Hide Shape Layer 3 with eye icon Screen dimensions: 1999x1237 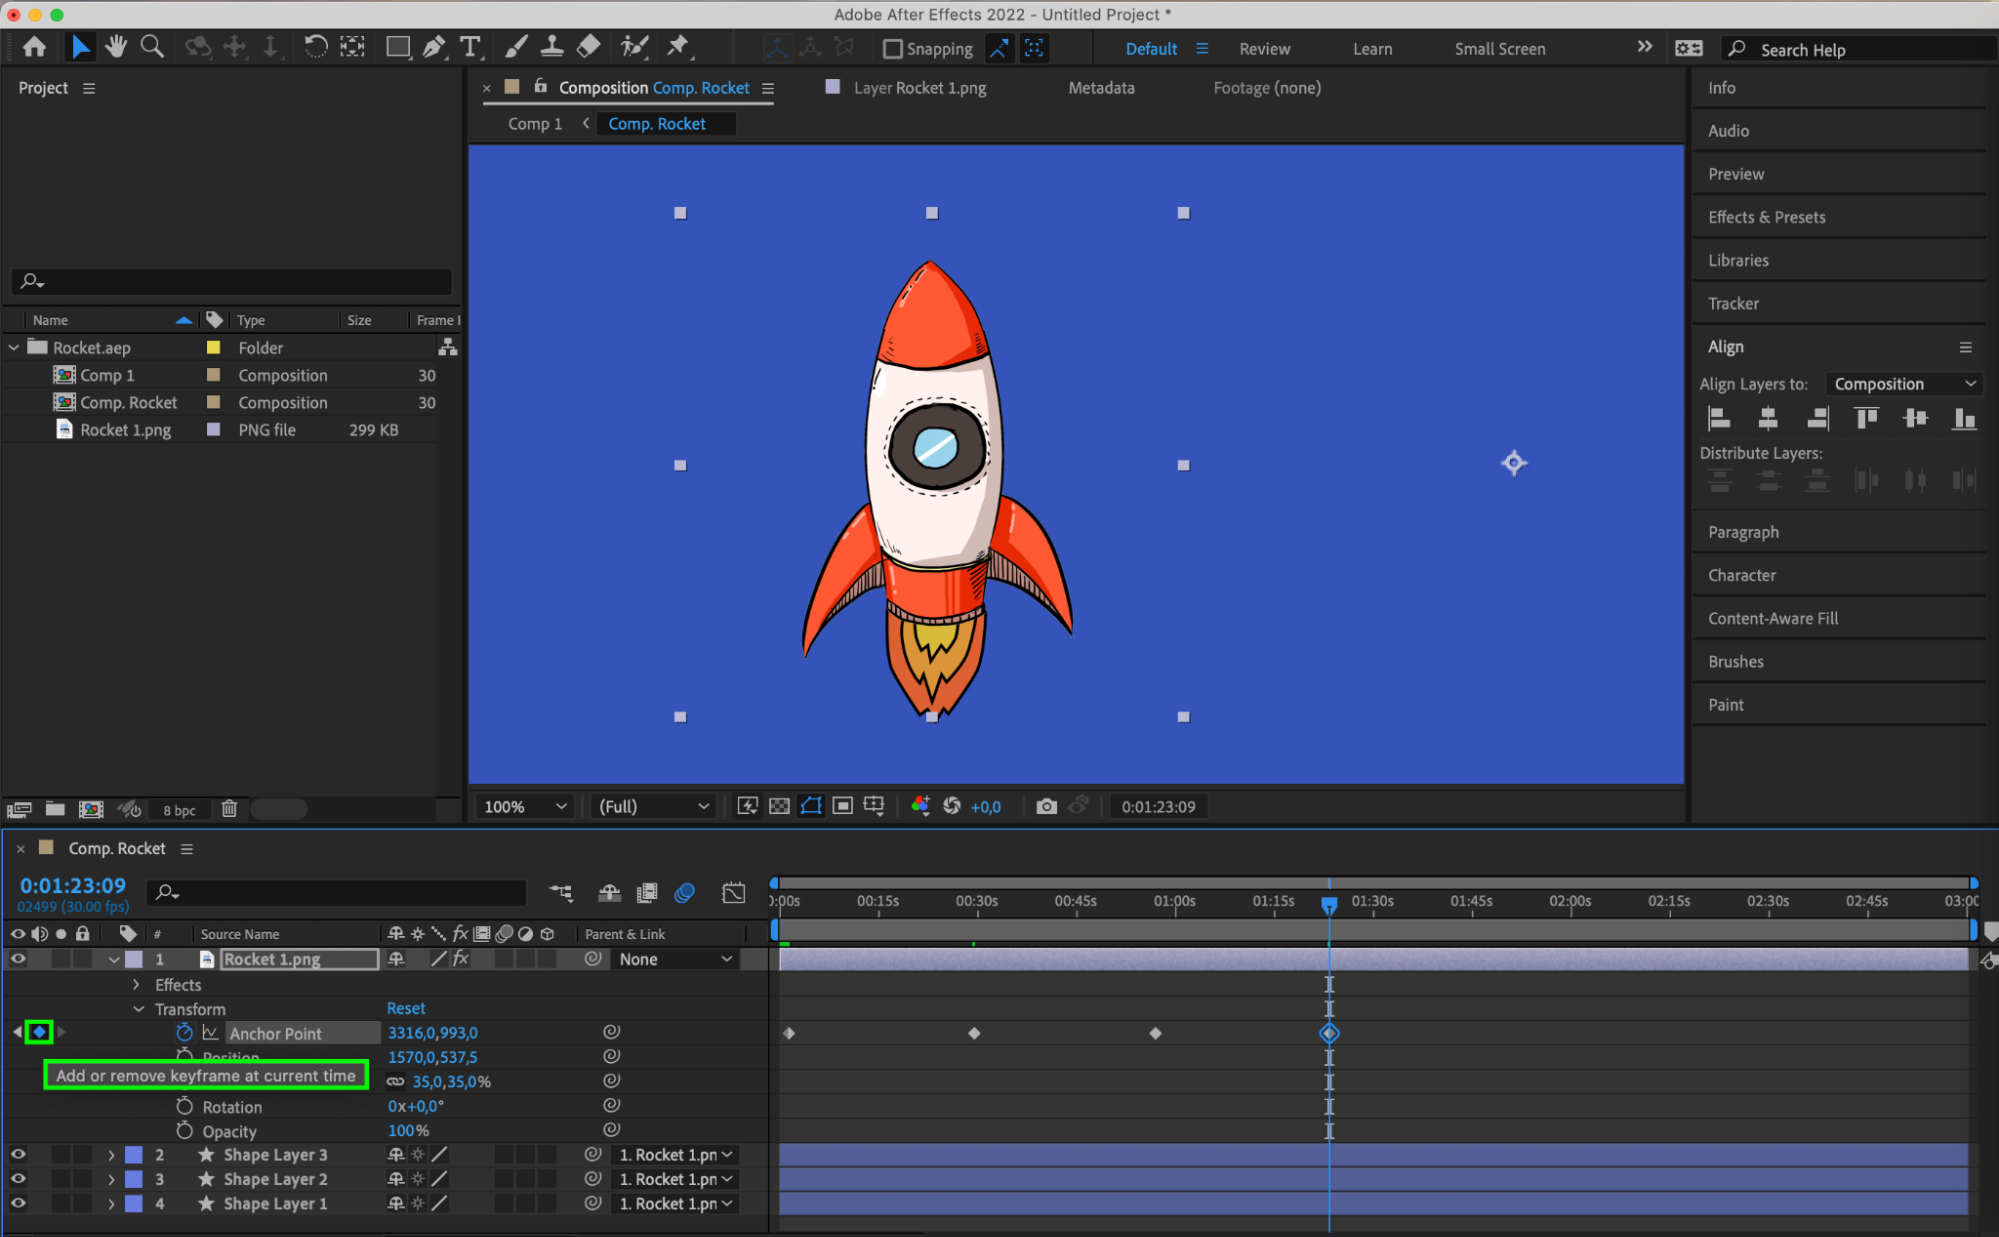(x=18, y=1154)
